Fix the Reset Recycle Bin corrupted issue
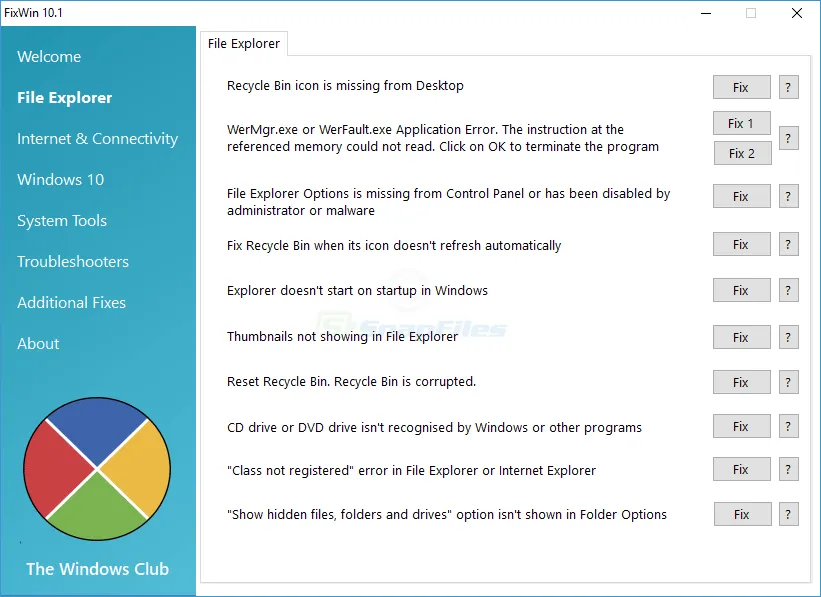 (x=741, y=382)
